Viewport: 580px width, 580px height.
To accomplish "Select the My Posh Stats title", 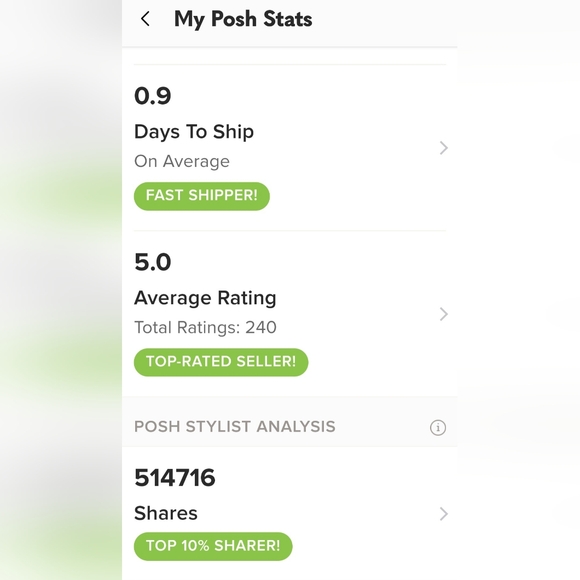I will pos(243,19).
